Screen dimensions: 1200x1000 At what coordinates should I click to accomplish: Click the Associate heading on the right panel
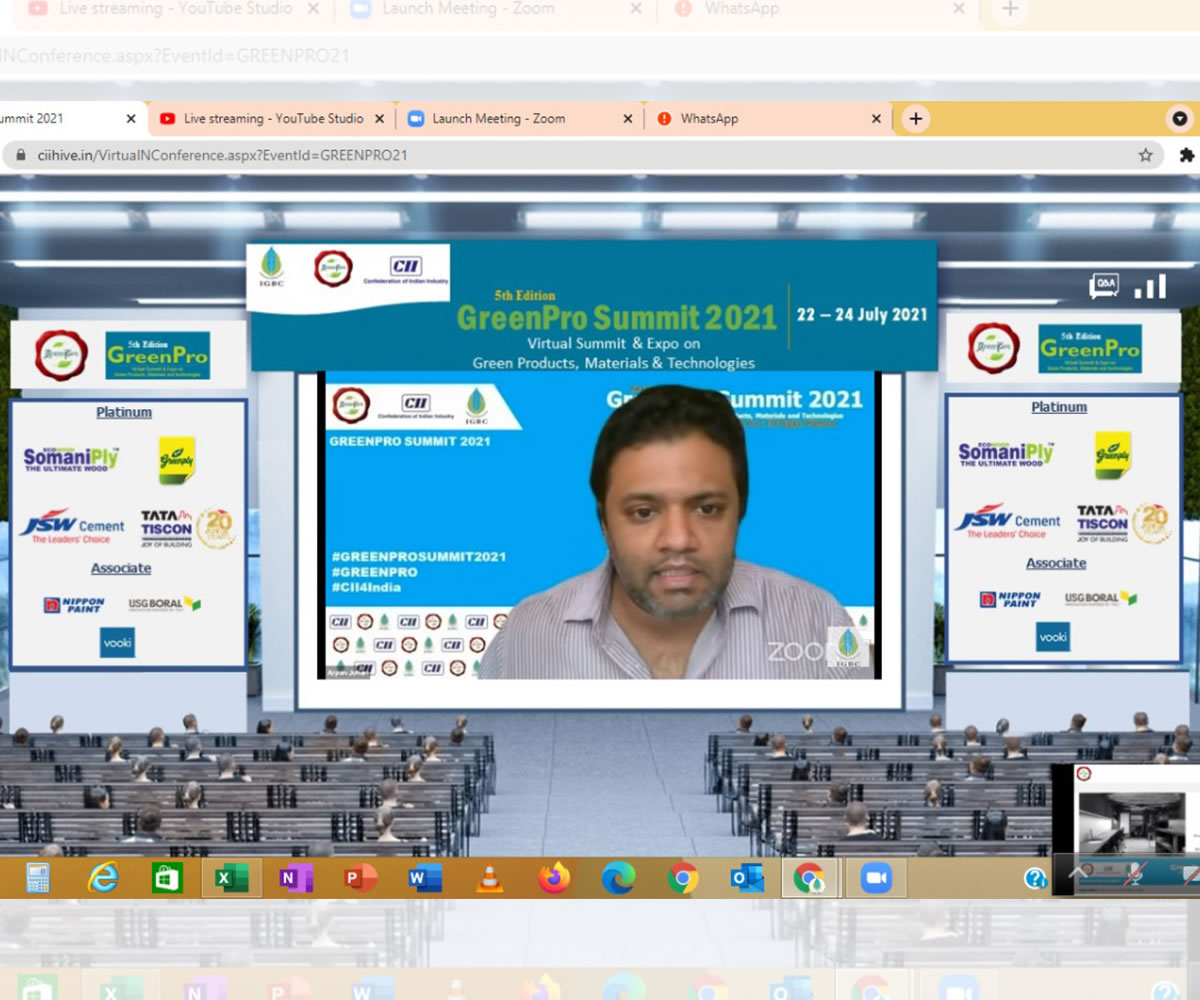(1056, 563)
